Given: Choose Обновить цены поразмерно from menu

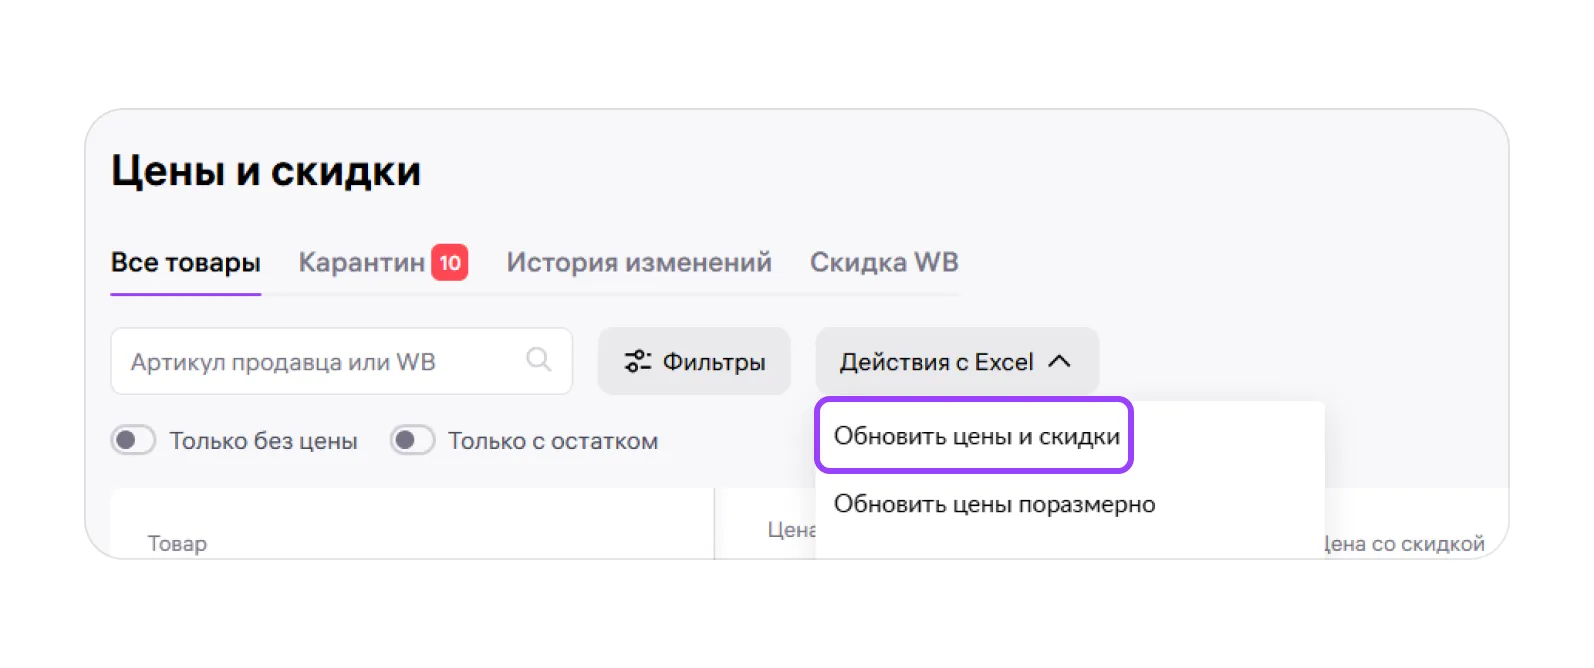Looking at the screenshot, I should (x=994, y=504).
